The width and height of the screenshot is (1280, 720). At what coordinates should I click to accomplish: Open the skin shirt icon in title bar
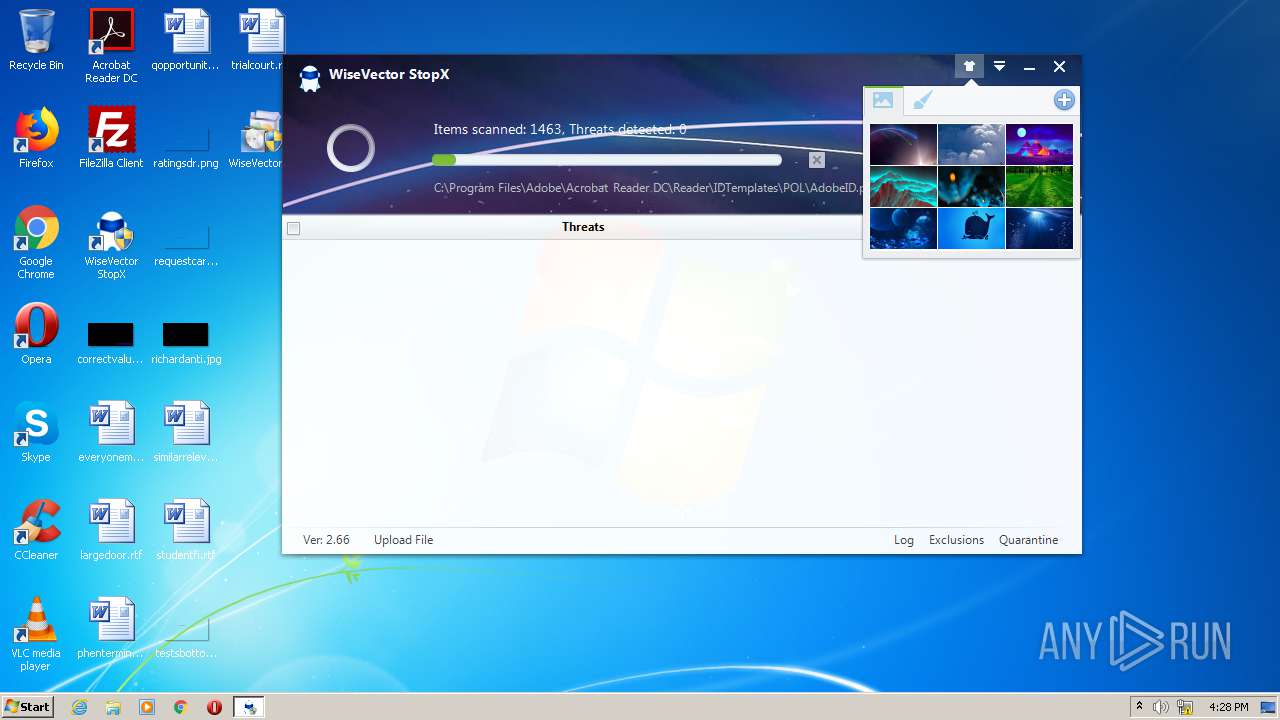click(968, 67)
